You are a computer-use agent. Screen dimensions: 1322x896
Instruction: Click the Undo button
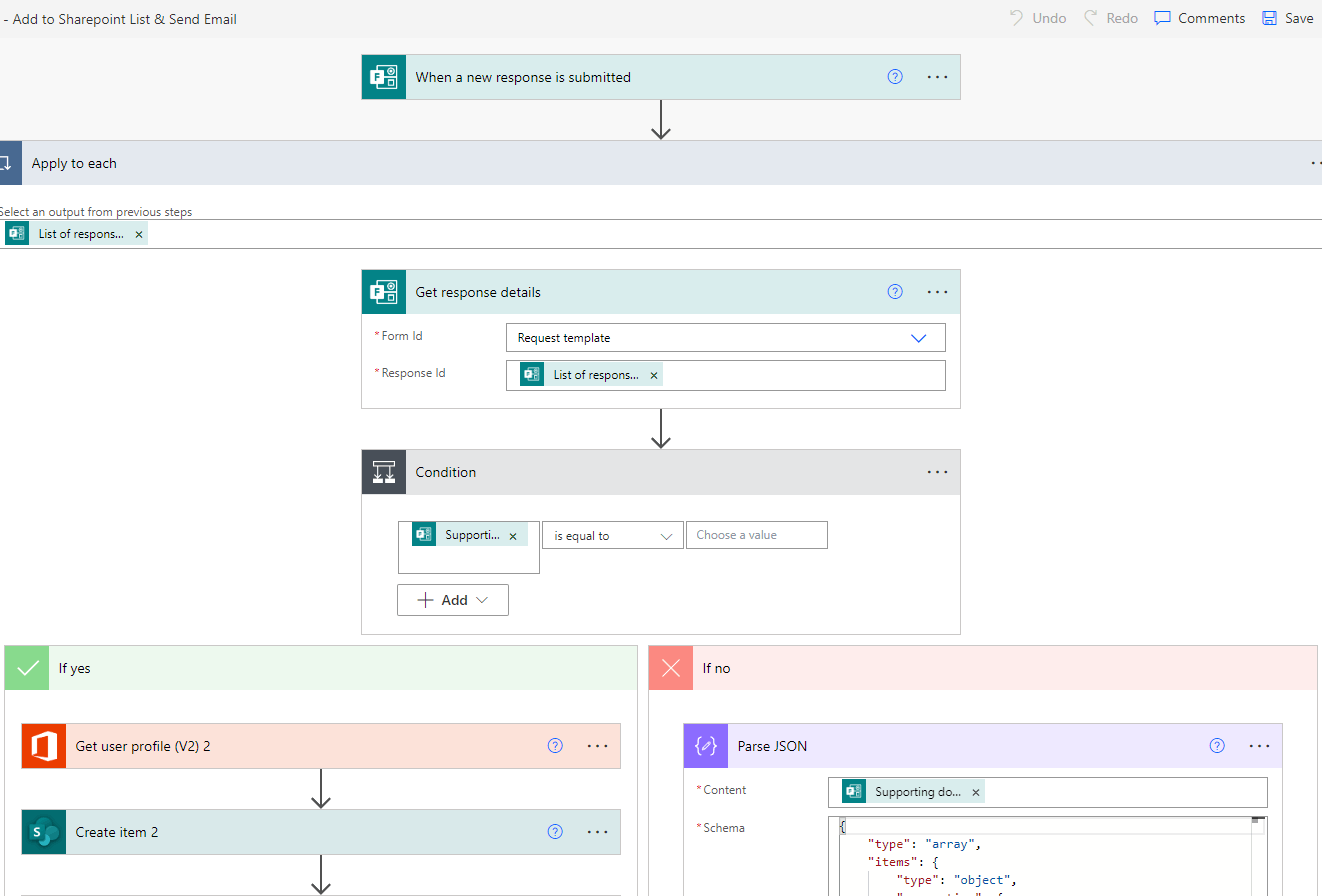(x=1036, y=18)
